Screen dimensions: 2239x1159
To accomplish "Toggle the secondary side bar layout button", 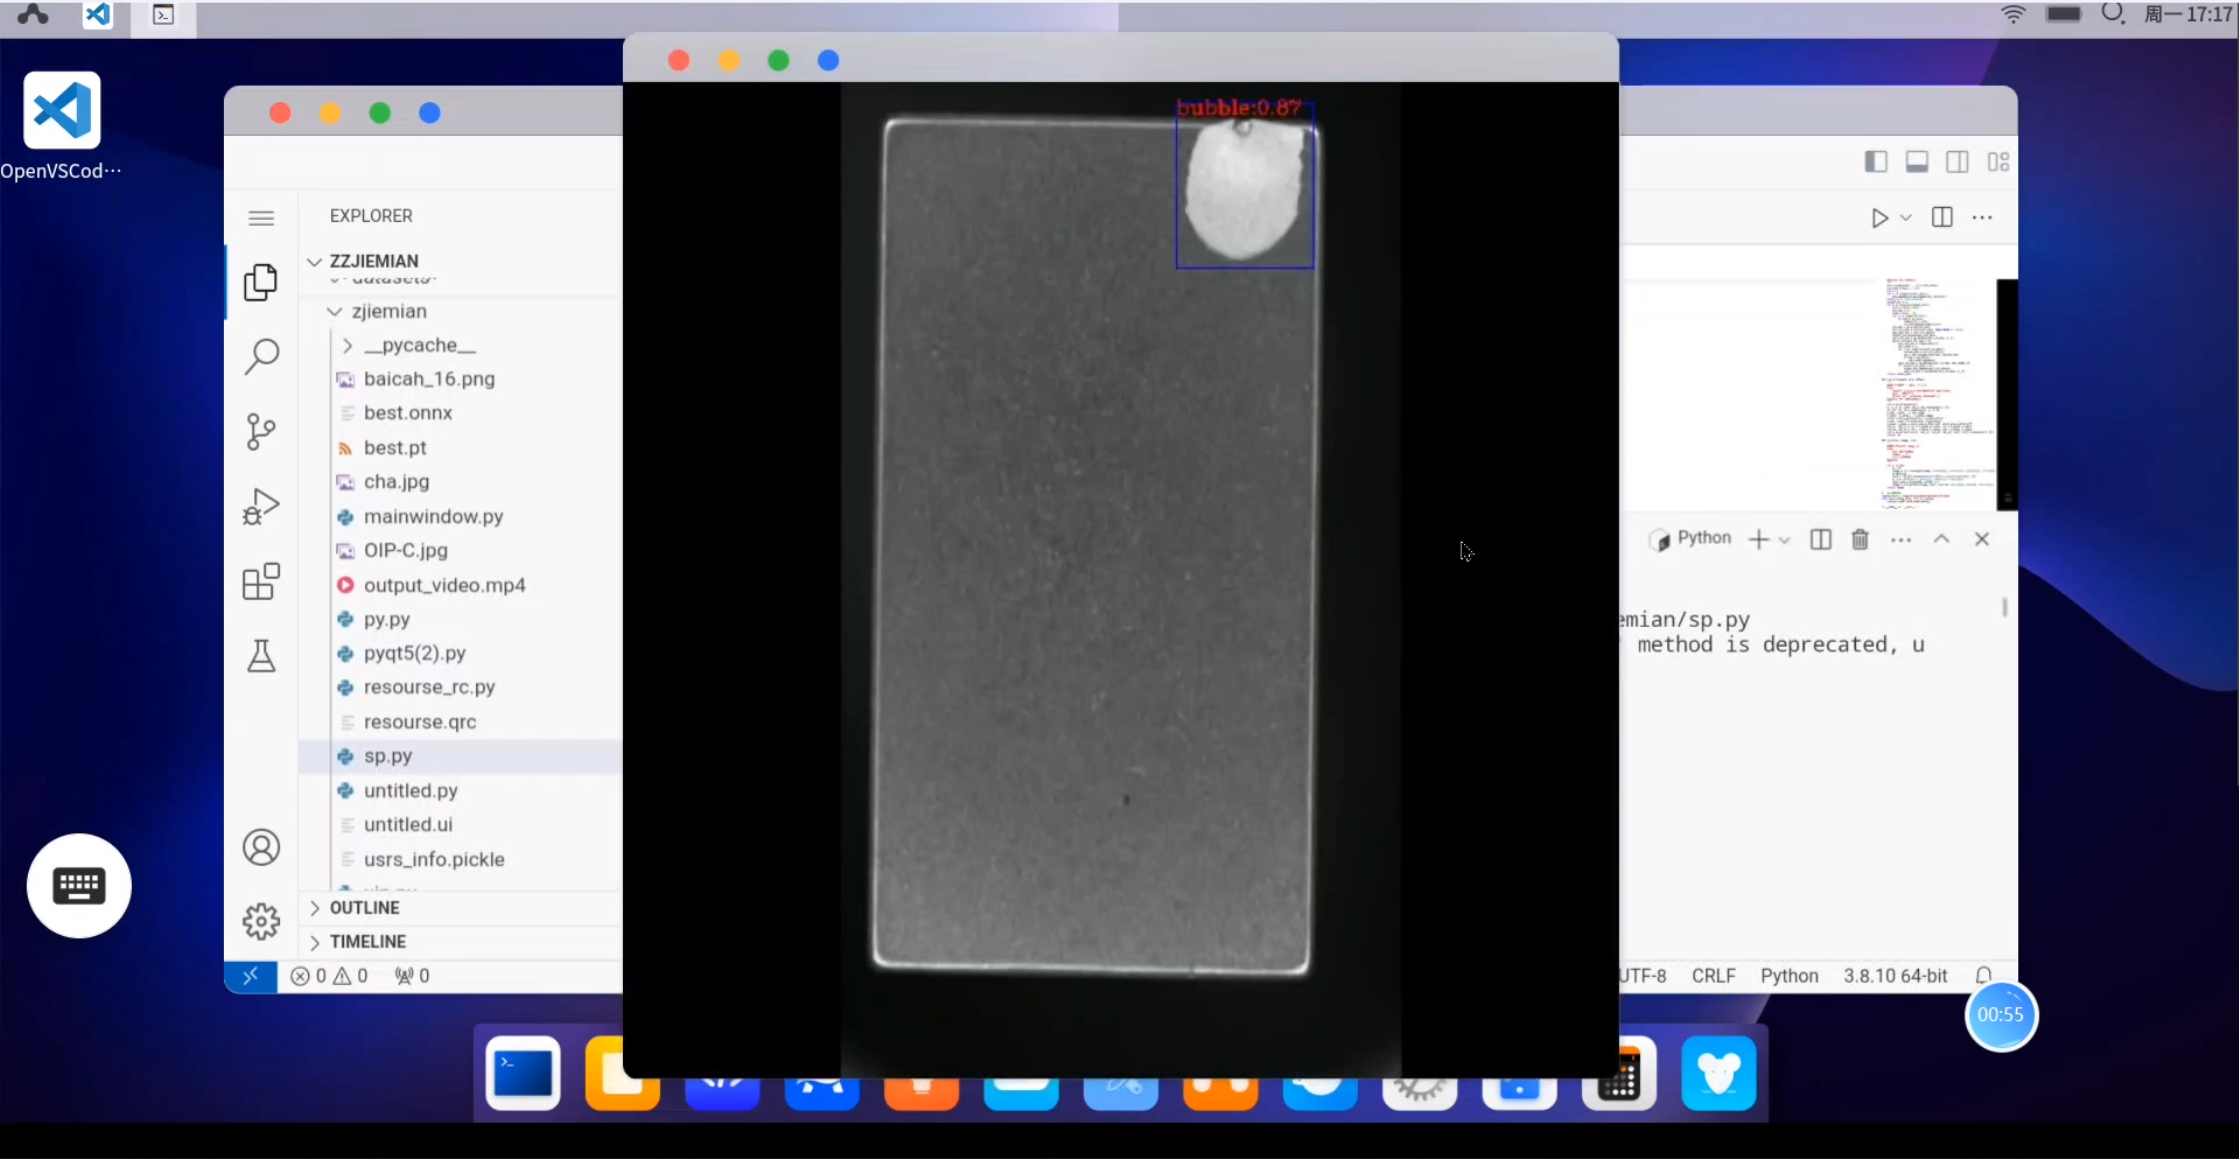I will click(1957, 162).
